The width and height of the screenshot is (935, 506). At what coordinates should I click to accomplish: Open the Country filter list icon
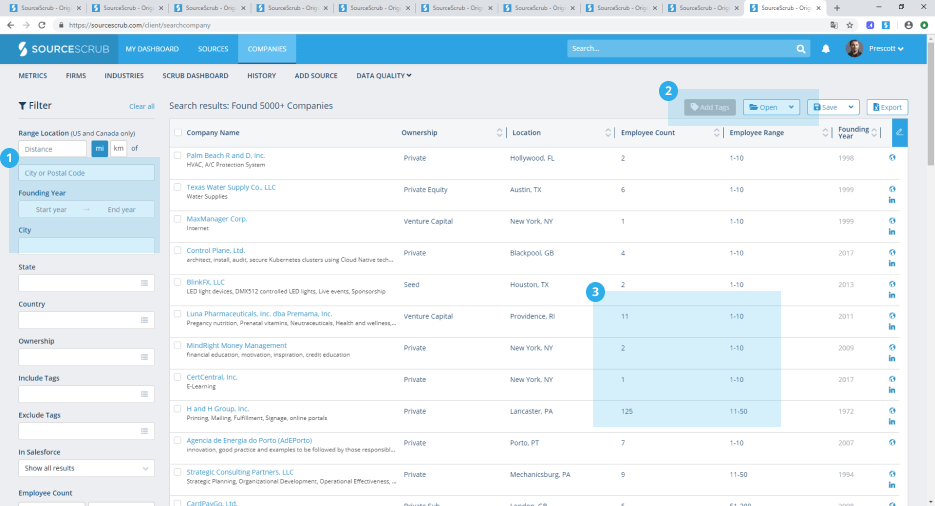144,320
